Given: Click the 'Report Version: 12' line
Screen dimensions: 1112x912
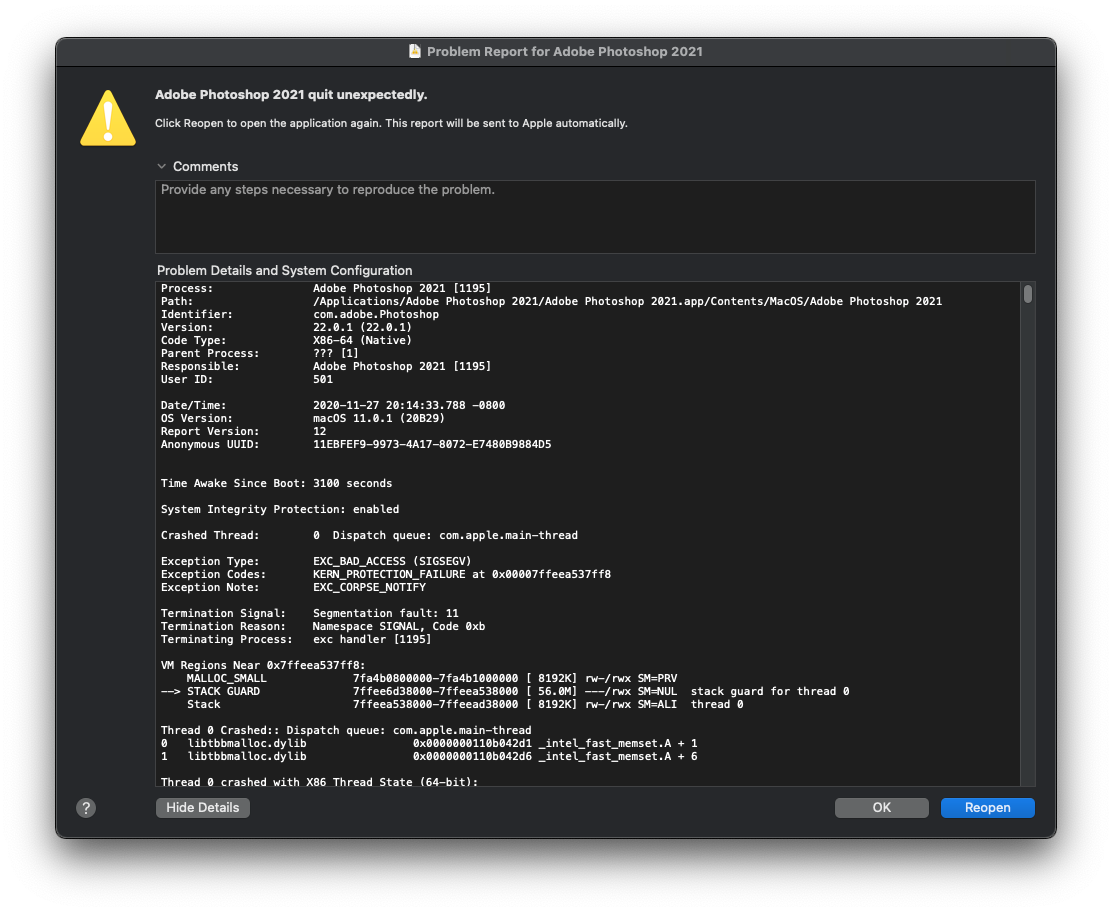Looking at the screenshot, I should [243, 431].
